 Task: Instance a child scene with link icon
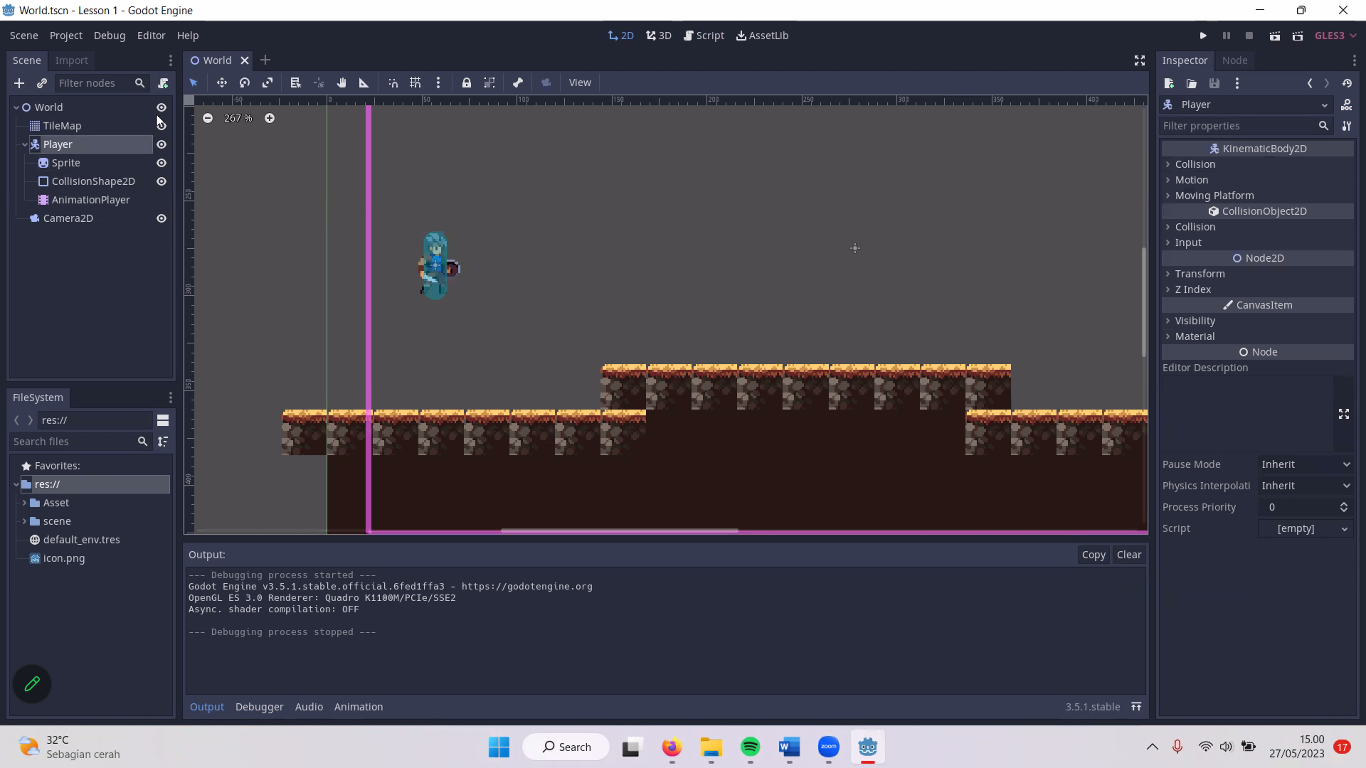click(42, 83)
